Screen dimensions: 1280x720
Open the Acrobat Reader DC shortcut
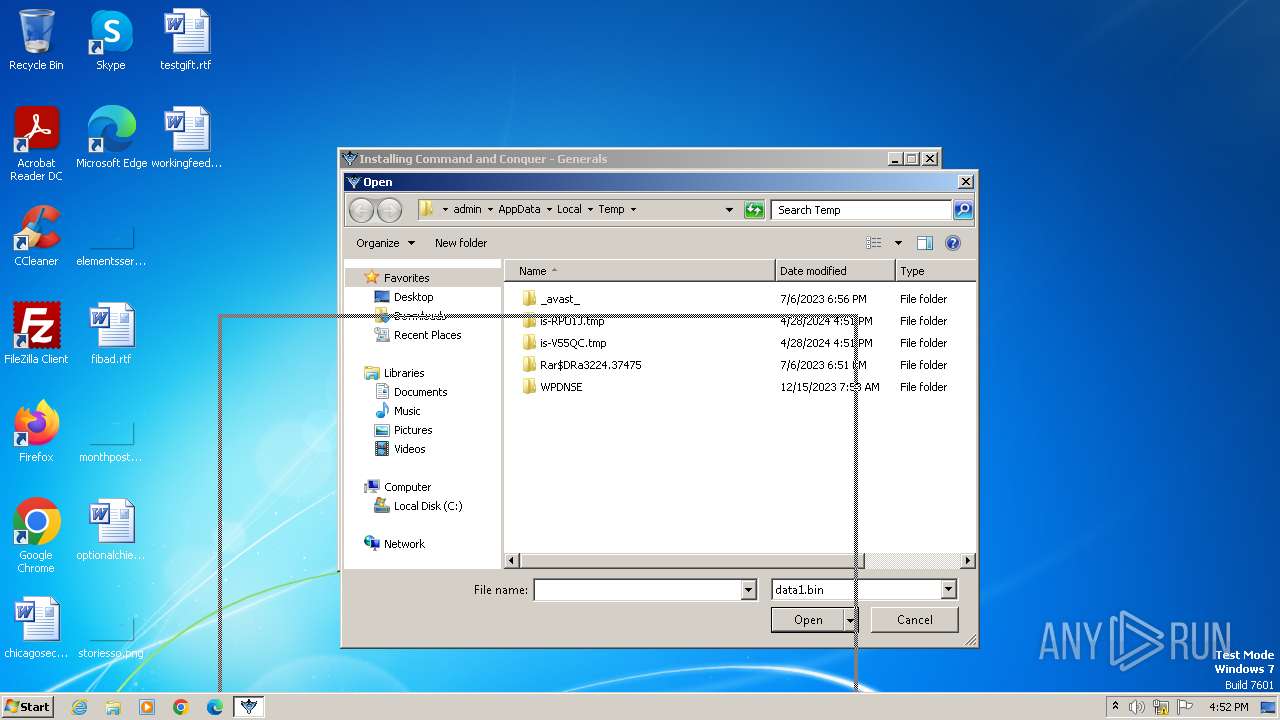[x=36, y=144]
